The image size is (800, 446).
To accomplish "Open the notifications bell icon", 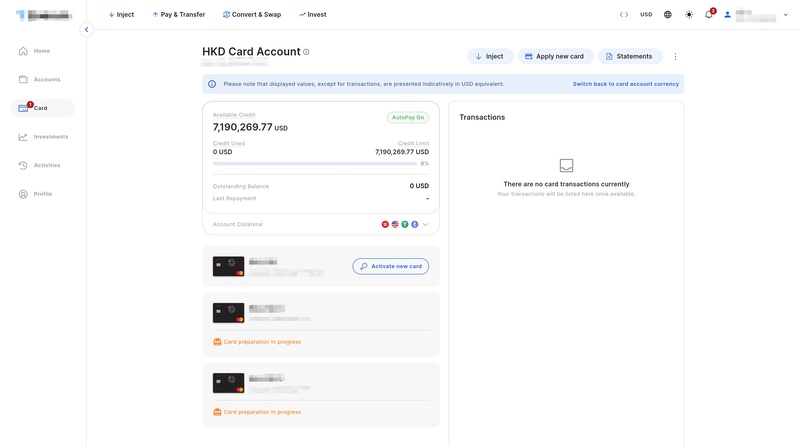I will point(709,14).
